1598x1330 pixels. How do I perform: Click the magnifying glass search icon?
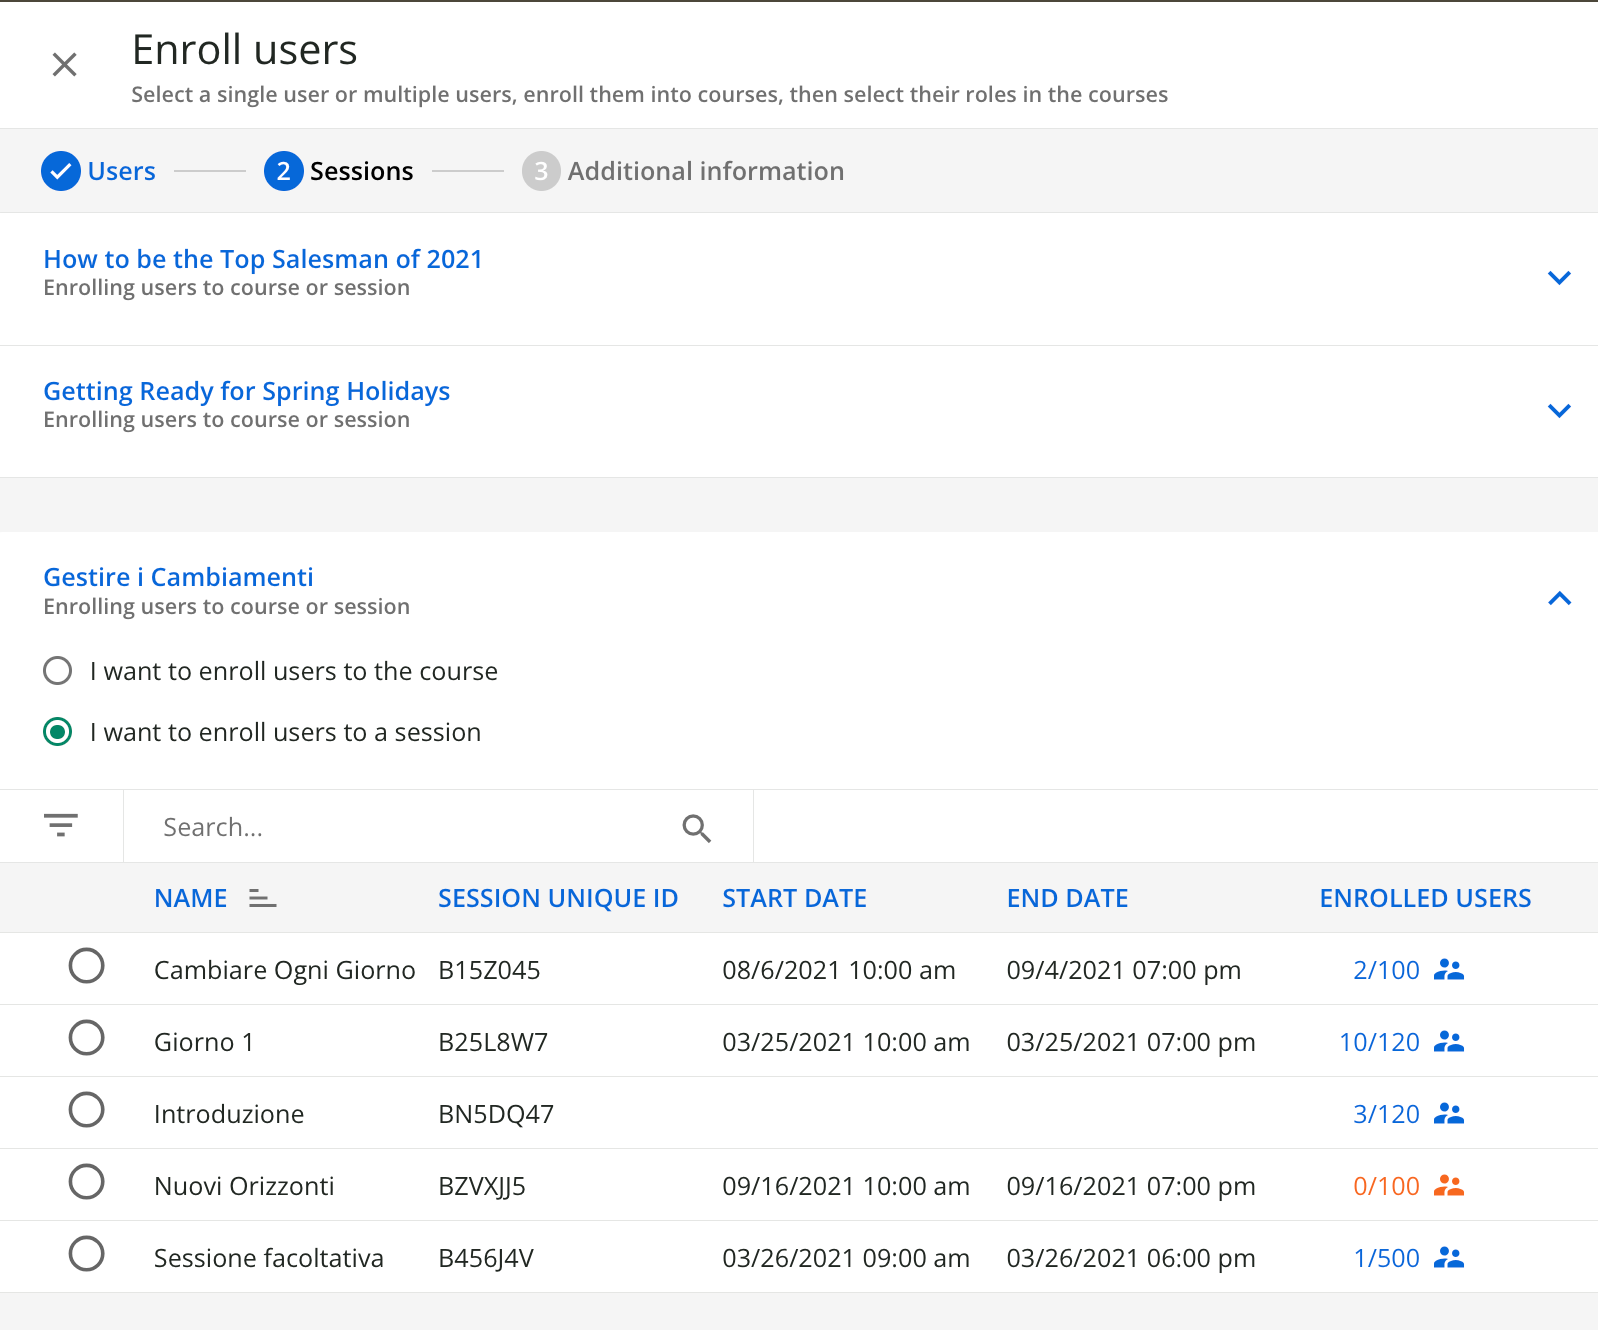point(696,828)
